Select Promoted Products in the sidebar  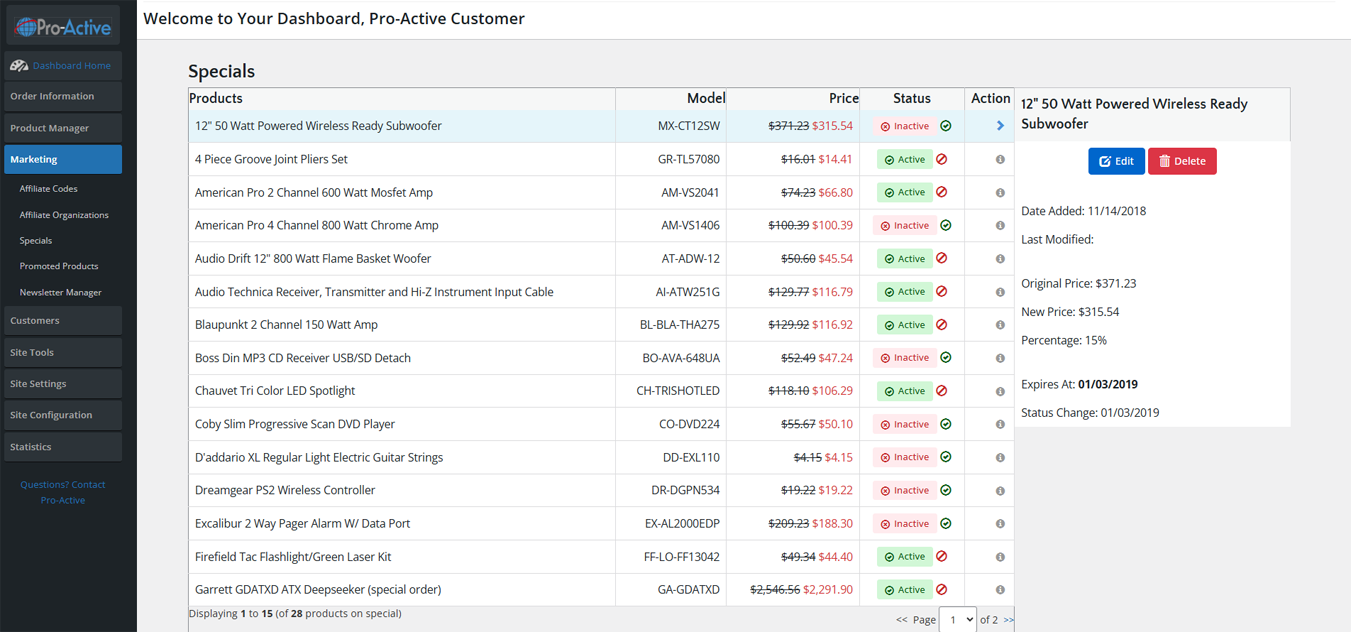59,266
